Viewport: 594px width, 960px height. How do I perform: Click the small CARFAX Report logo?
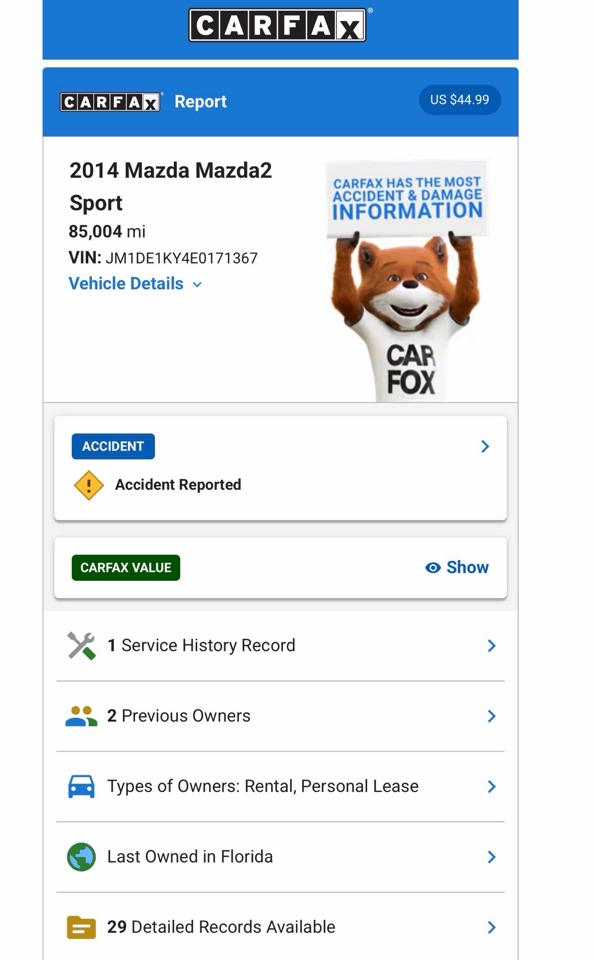(111, 102)
